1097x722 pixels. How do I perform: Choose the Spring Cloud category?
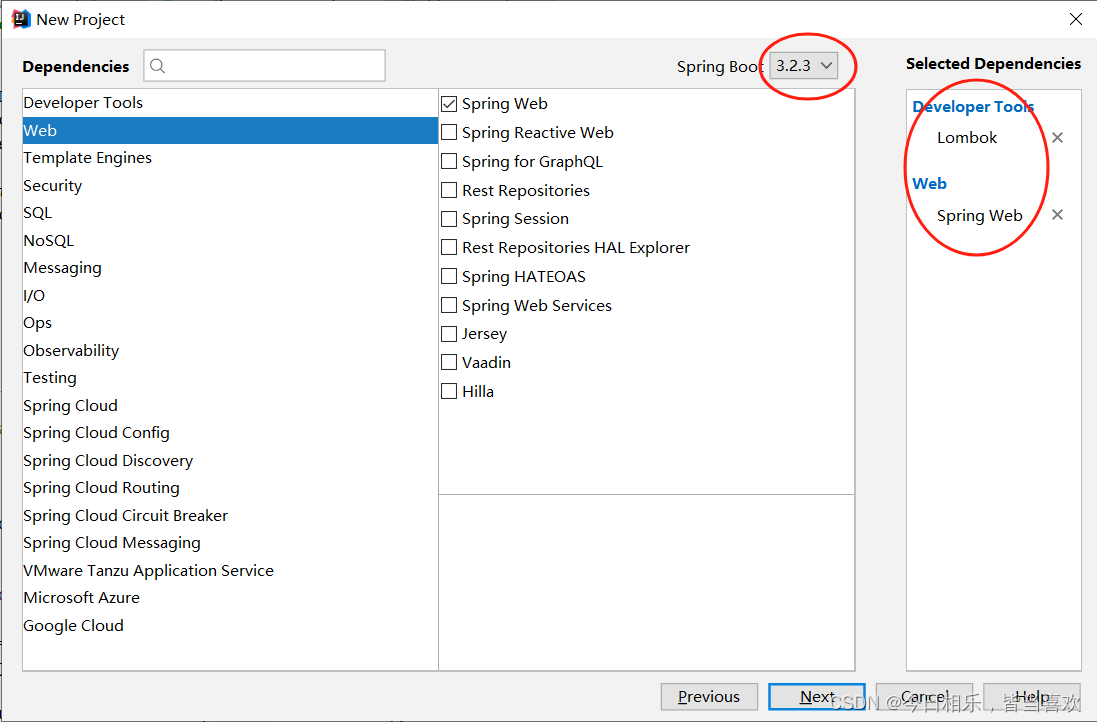pos(230,406)
